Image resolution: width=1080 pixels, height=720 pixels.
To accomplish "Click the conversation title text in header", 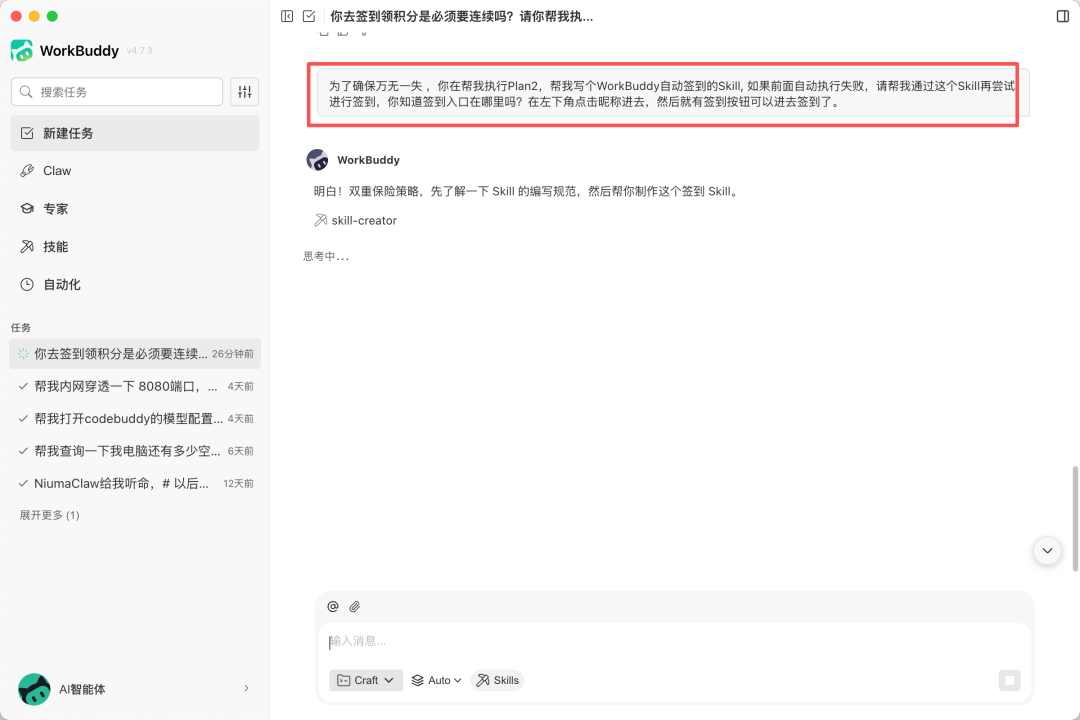I will (x=461, y=17).
